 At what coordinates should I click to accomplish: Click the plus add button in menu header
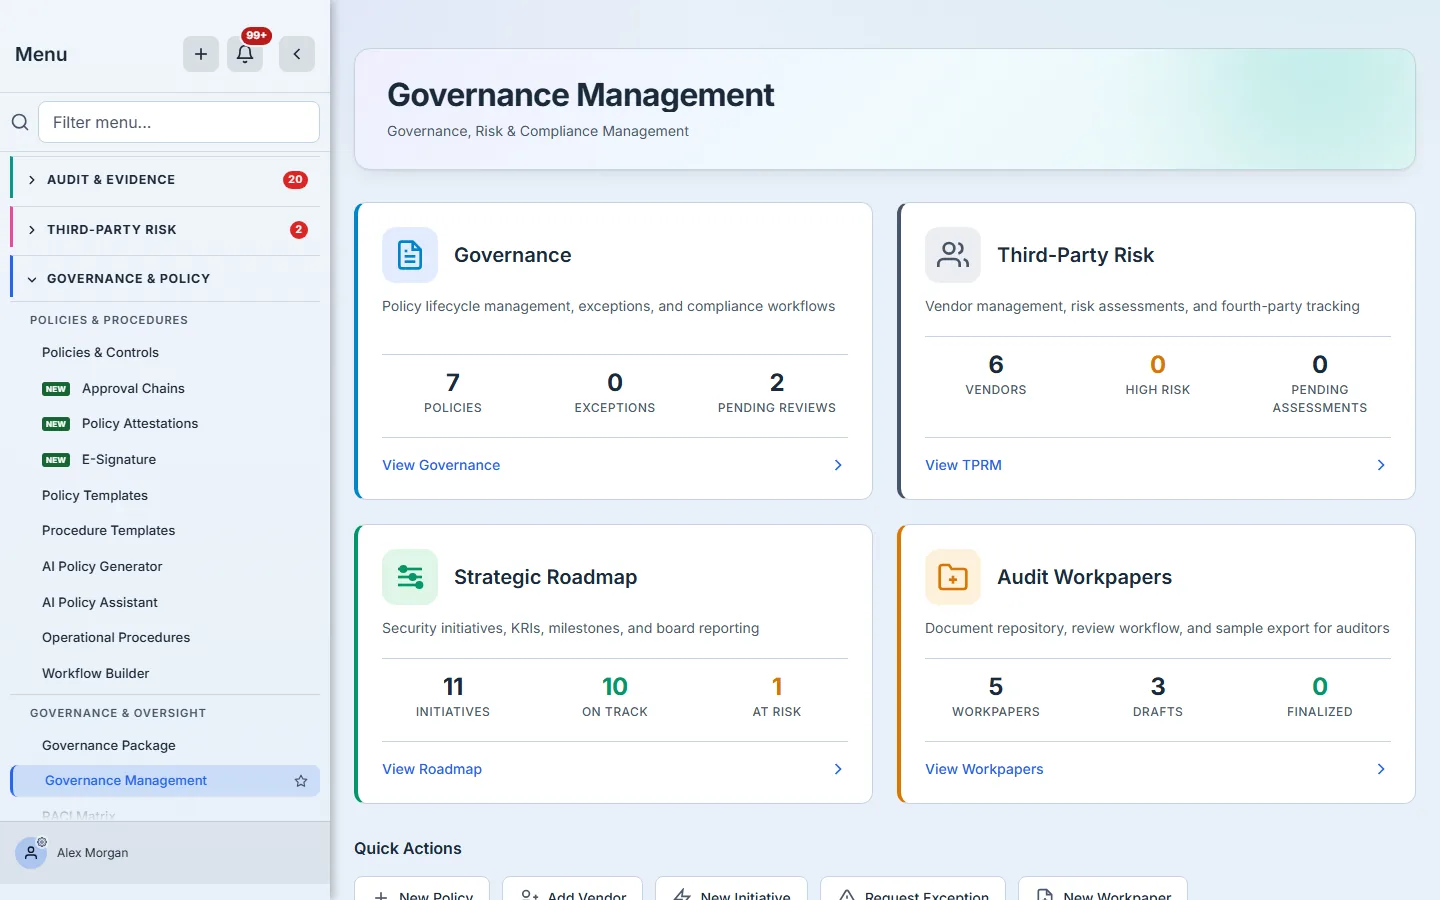(201, 54)
